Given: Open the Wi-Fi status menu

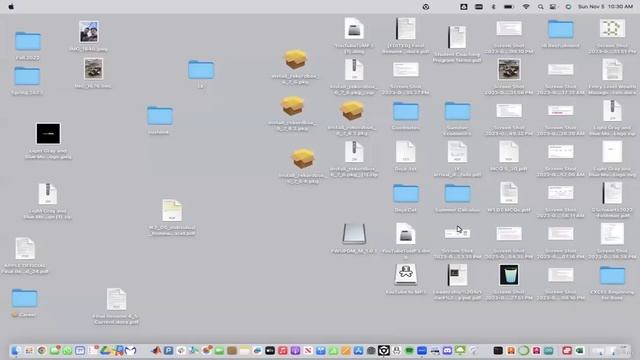Looking at the screenshot, I should click(x=526, y=7).
